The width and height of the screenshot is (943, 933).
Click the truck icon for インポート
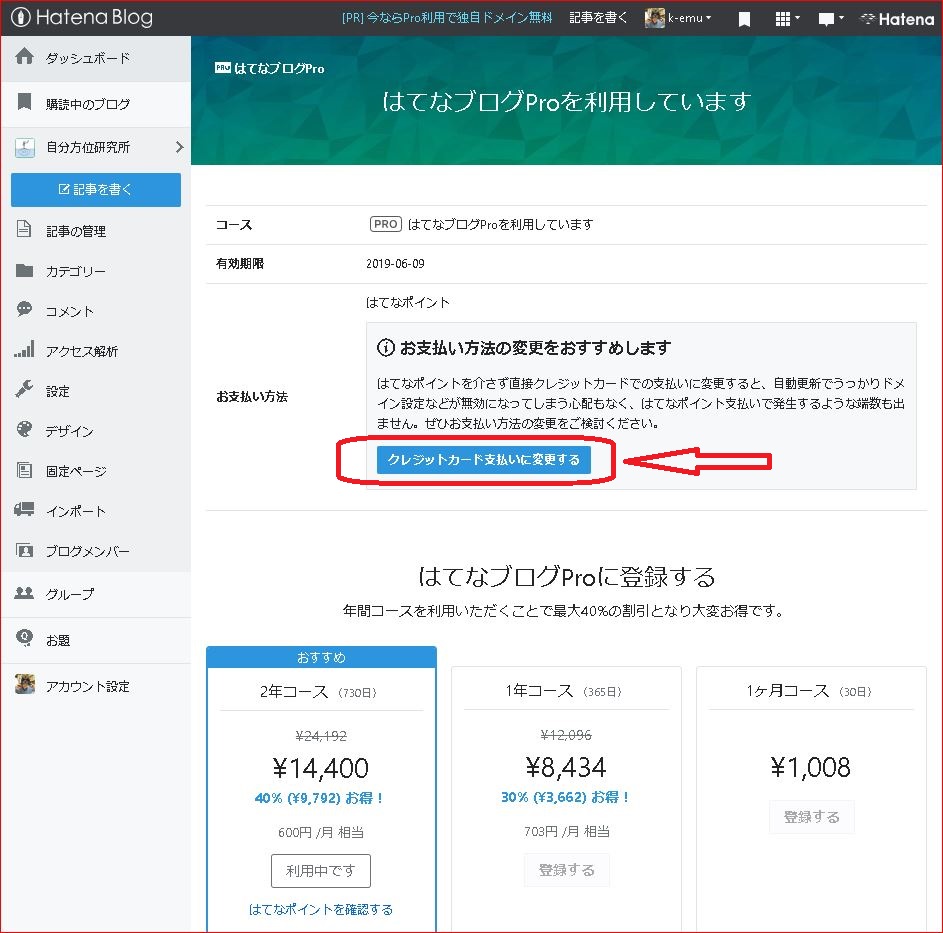(x=25, y=509)
